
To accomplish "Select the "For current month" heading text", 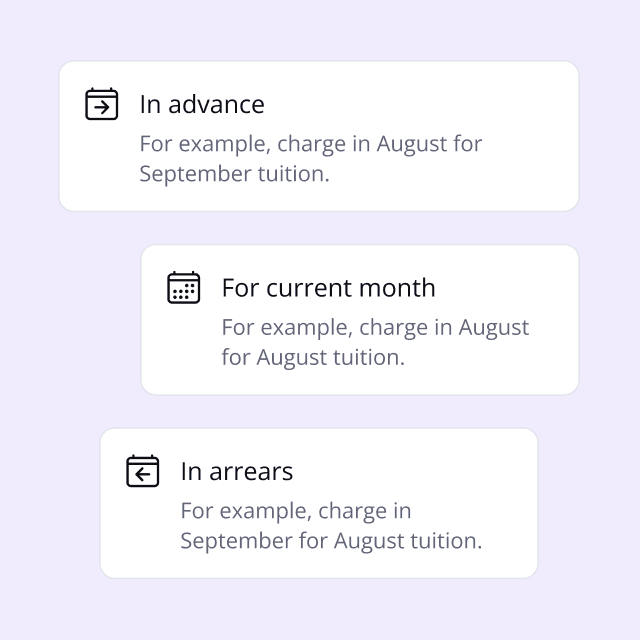I will [329, 288].
